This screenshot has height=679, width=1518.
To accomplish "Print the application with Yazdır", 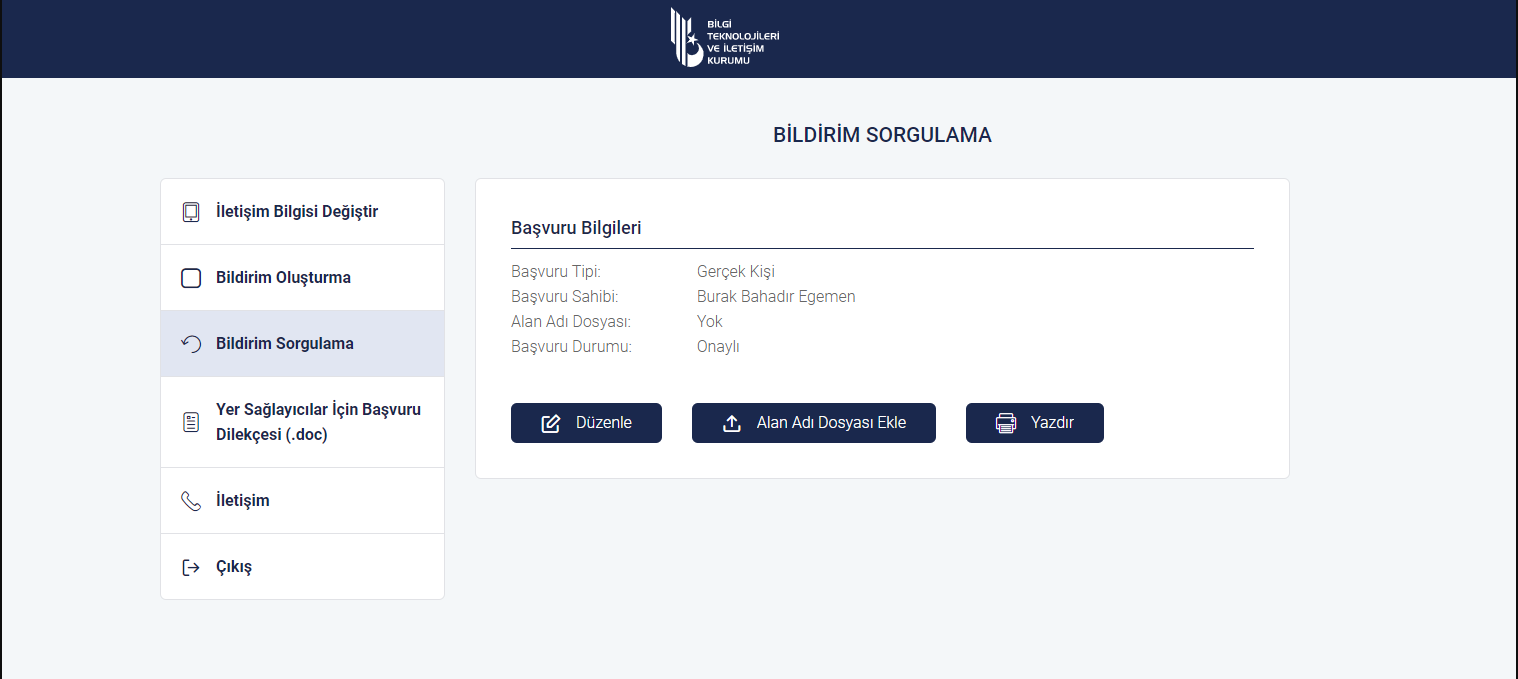I will tap(1035, 423).
